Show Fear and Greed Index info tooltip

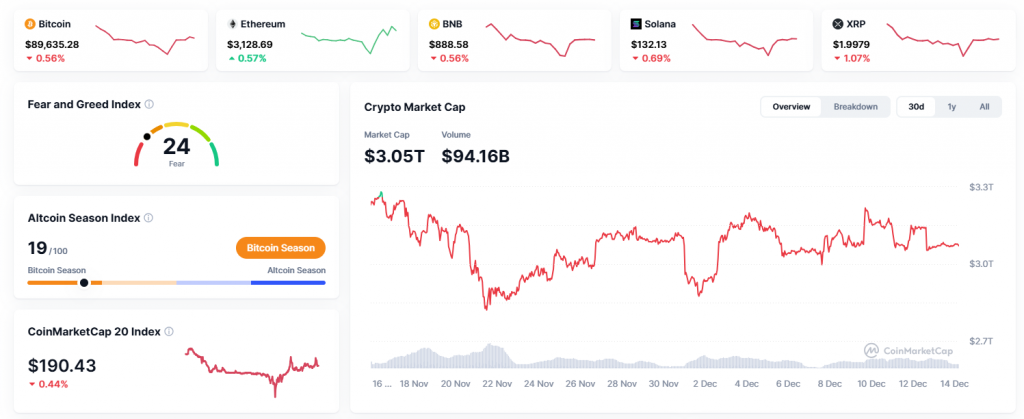click(x=149, y=104)
